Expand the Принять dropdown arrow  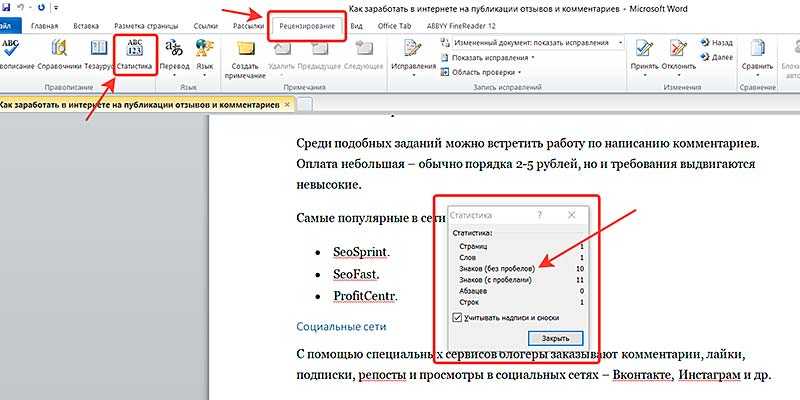point(645,75)
